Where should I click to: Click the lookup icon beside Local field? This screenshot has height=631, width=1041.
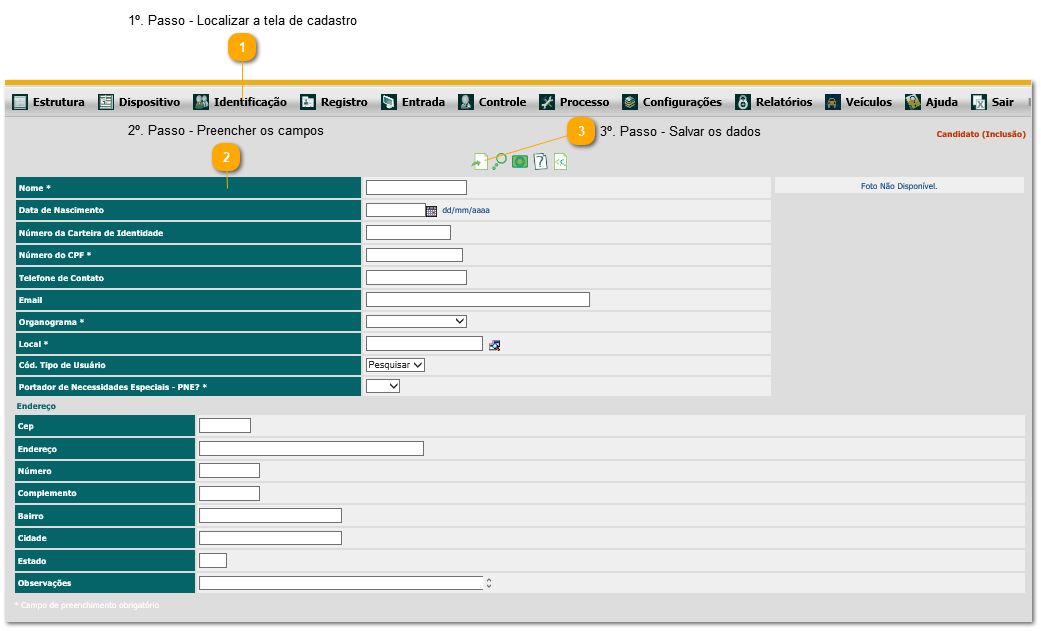[x=494, y=345]
